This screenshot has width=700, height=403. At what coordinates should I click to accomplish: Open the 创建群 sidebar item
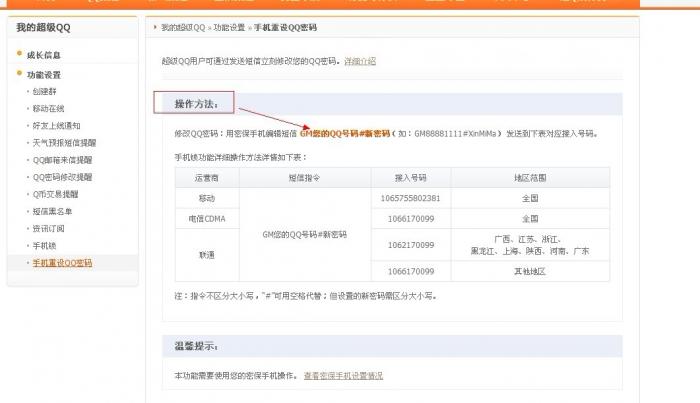point(44,91)
